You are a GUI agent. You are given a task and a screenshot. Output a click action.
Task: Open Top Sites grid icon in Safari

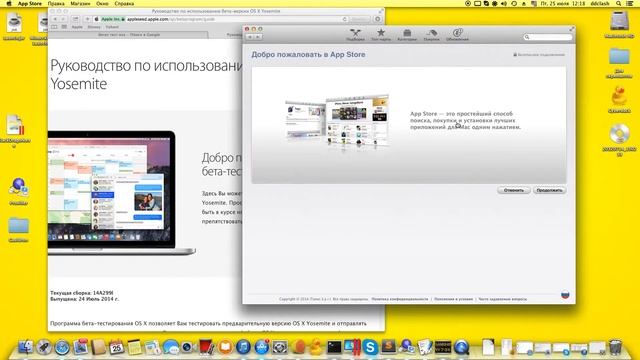point(64,27)
